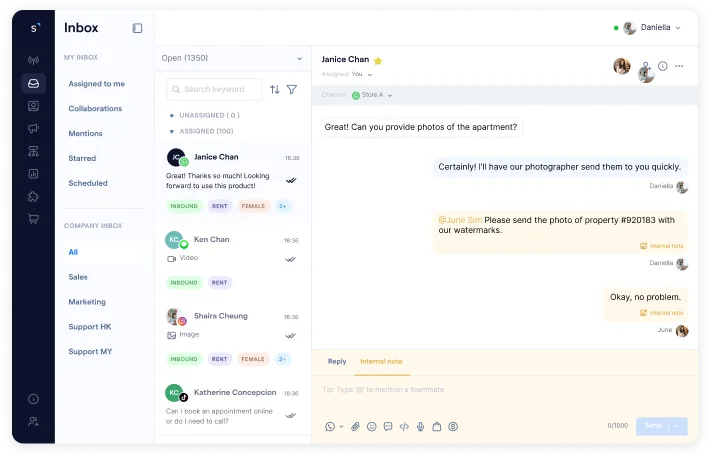The height and width of the screenshot is (457, 710).
Task: Click in the Search keyword field
Action: click(214, 90)
